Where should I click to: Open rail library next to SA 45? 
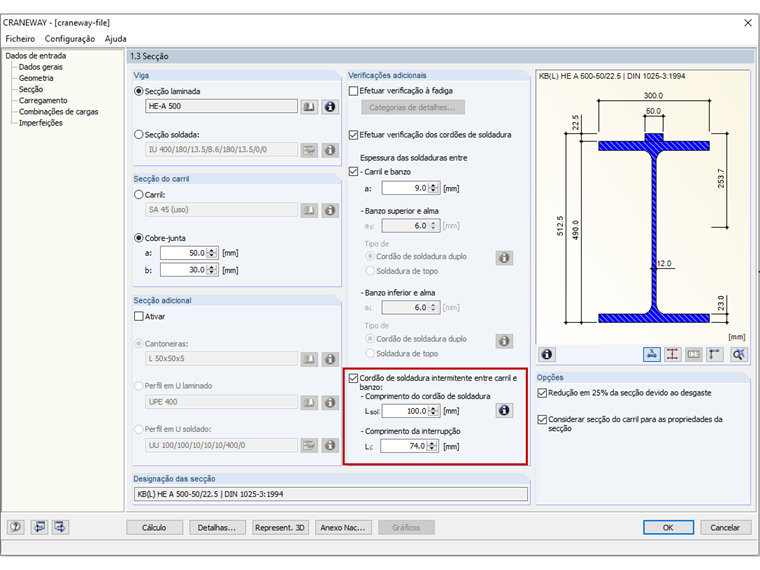click(309, 210)
